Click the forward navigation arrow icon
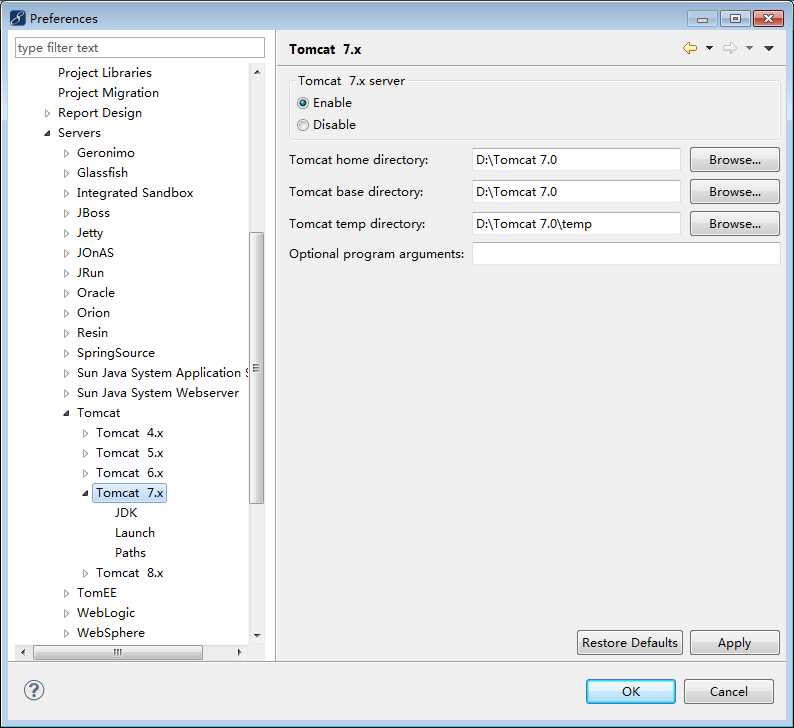Screen dimensions: 794x728 [730, 48]
